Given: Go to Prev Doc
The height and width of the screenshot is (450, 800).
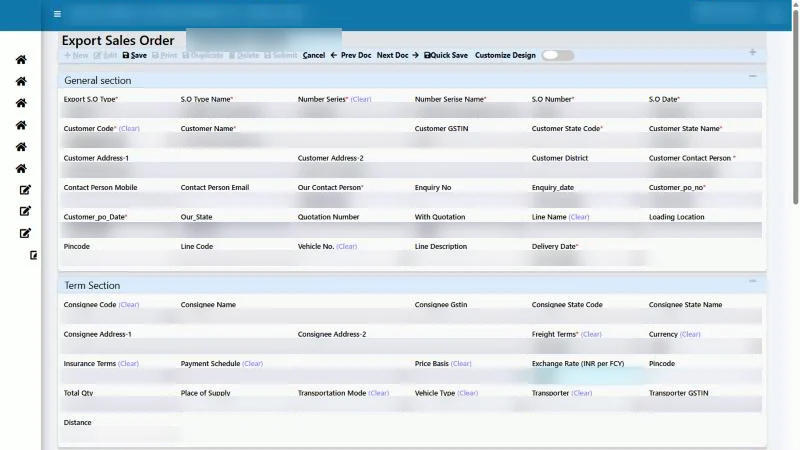Looking at the screenshot, I should point(351,55).
